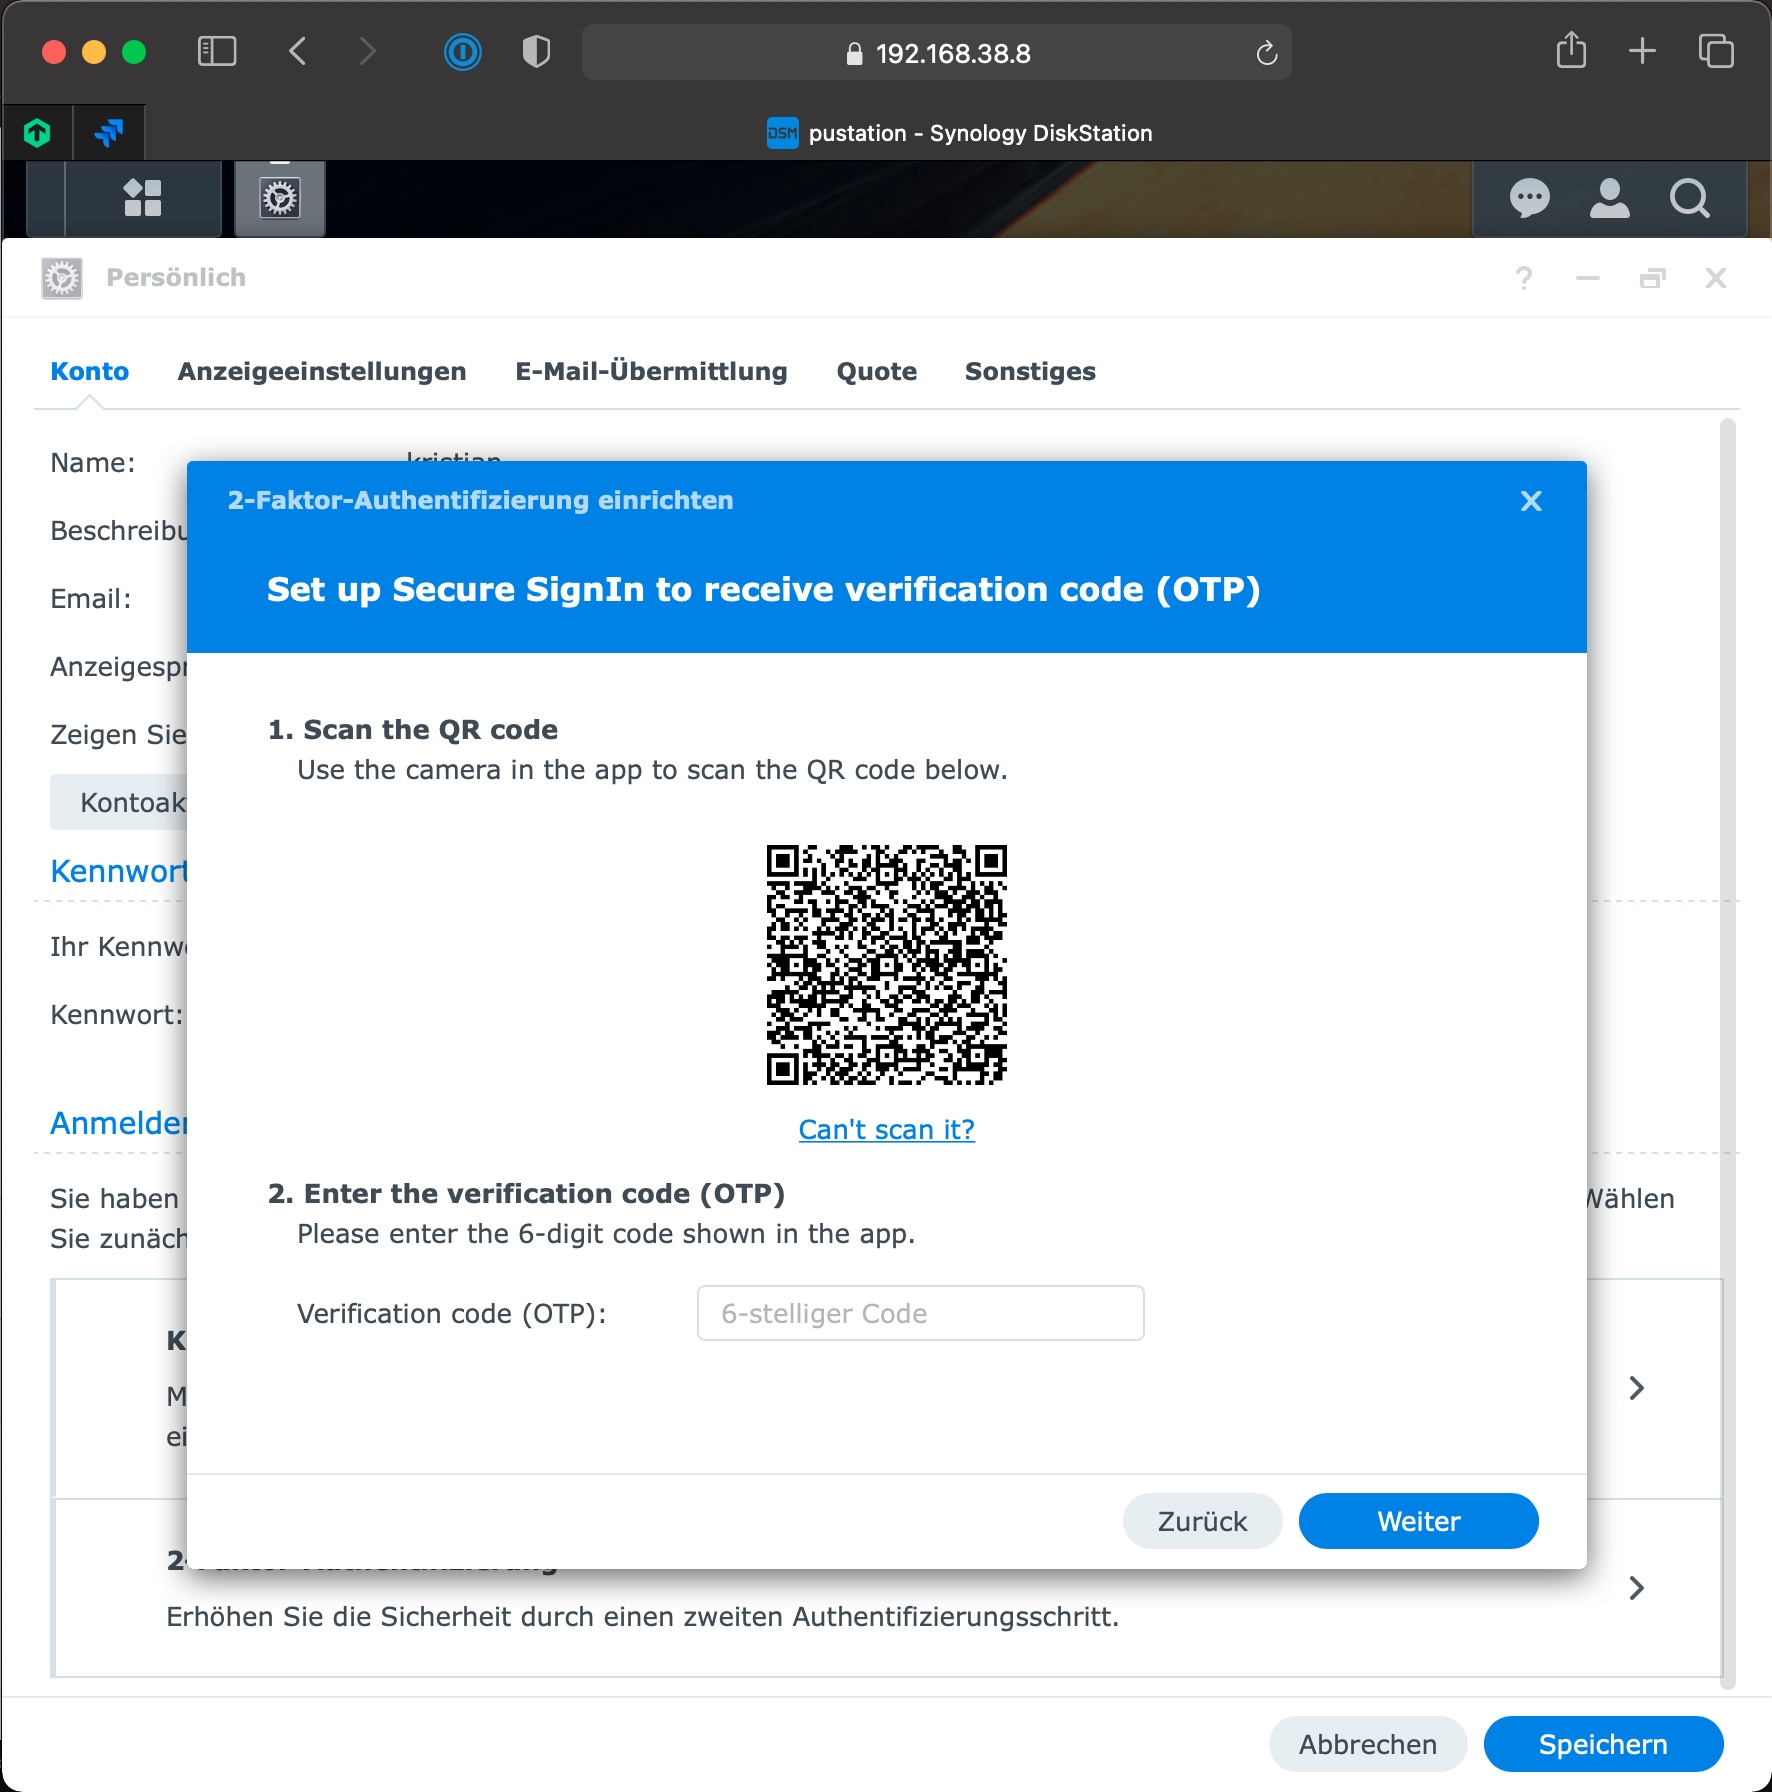Focus the Verification code (OTP) field
The image size is (1772, 1792).
point(920,1313)
